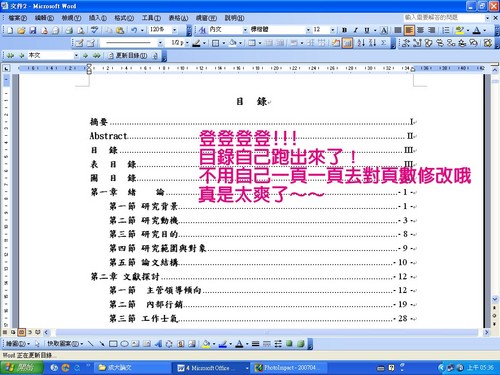Print the document with the printer icon
Viewport: 500px width, 375px height.
pyautogui.click(x=69, y=31)
